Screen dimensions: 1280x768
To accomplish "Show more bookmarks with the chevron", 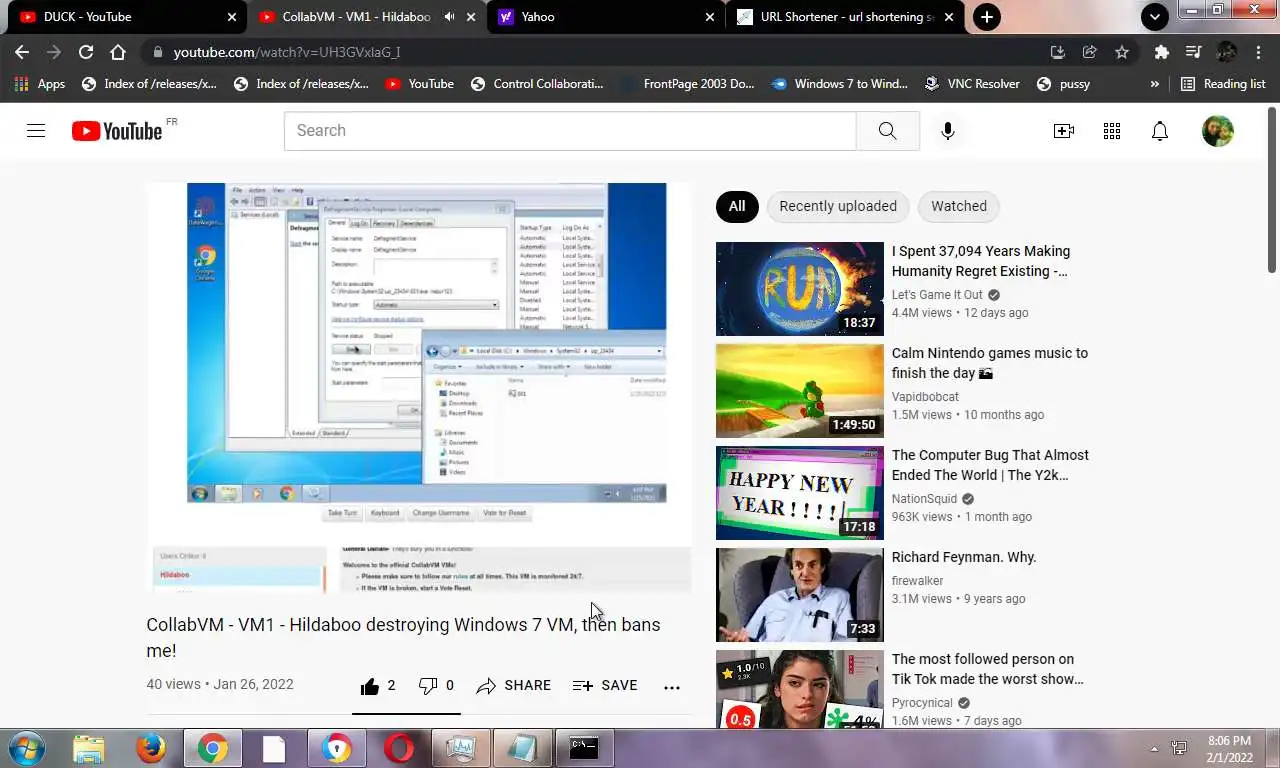I will [x=1155, y=84].
